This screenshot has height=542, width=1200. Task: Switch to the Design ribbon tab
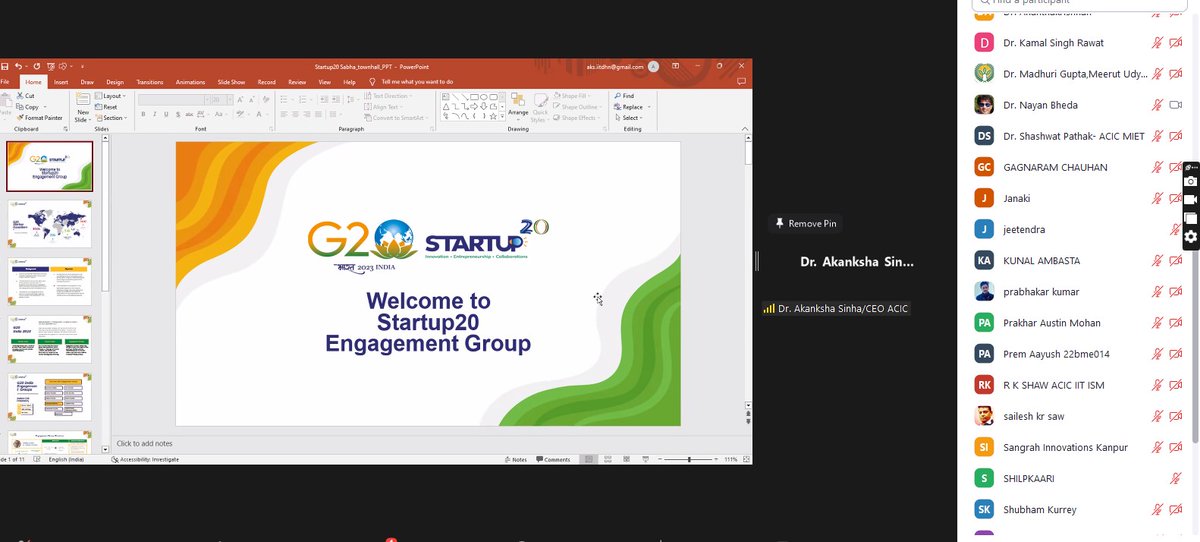click(115, 82)
